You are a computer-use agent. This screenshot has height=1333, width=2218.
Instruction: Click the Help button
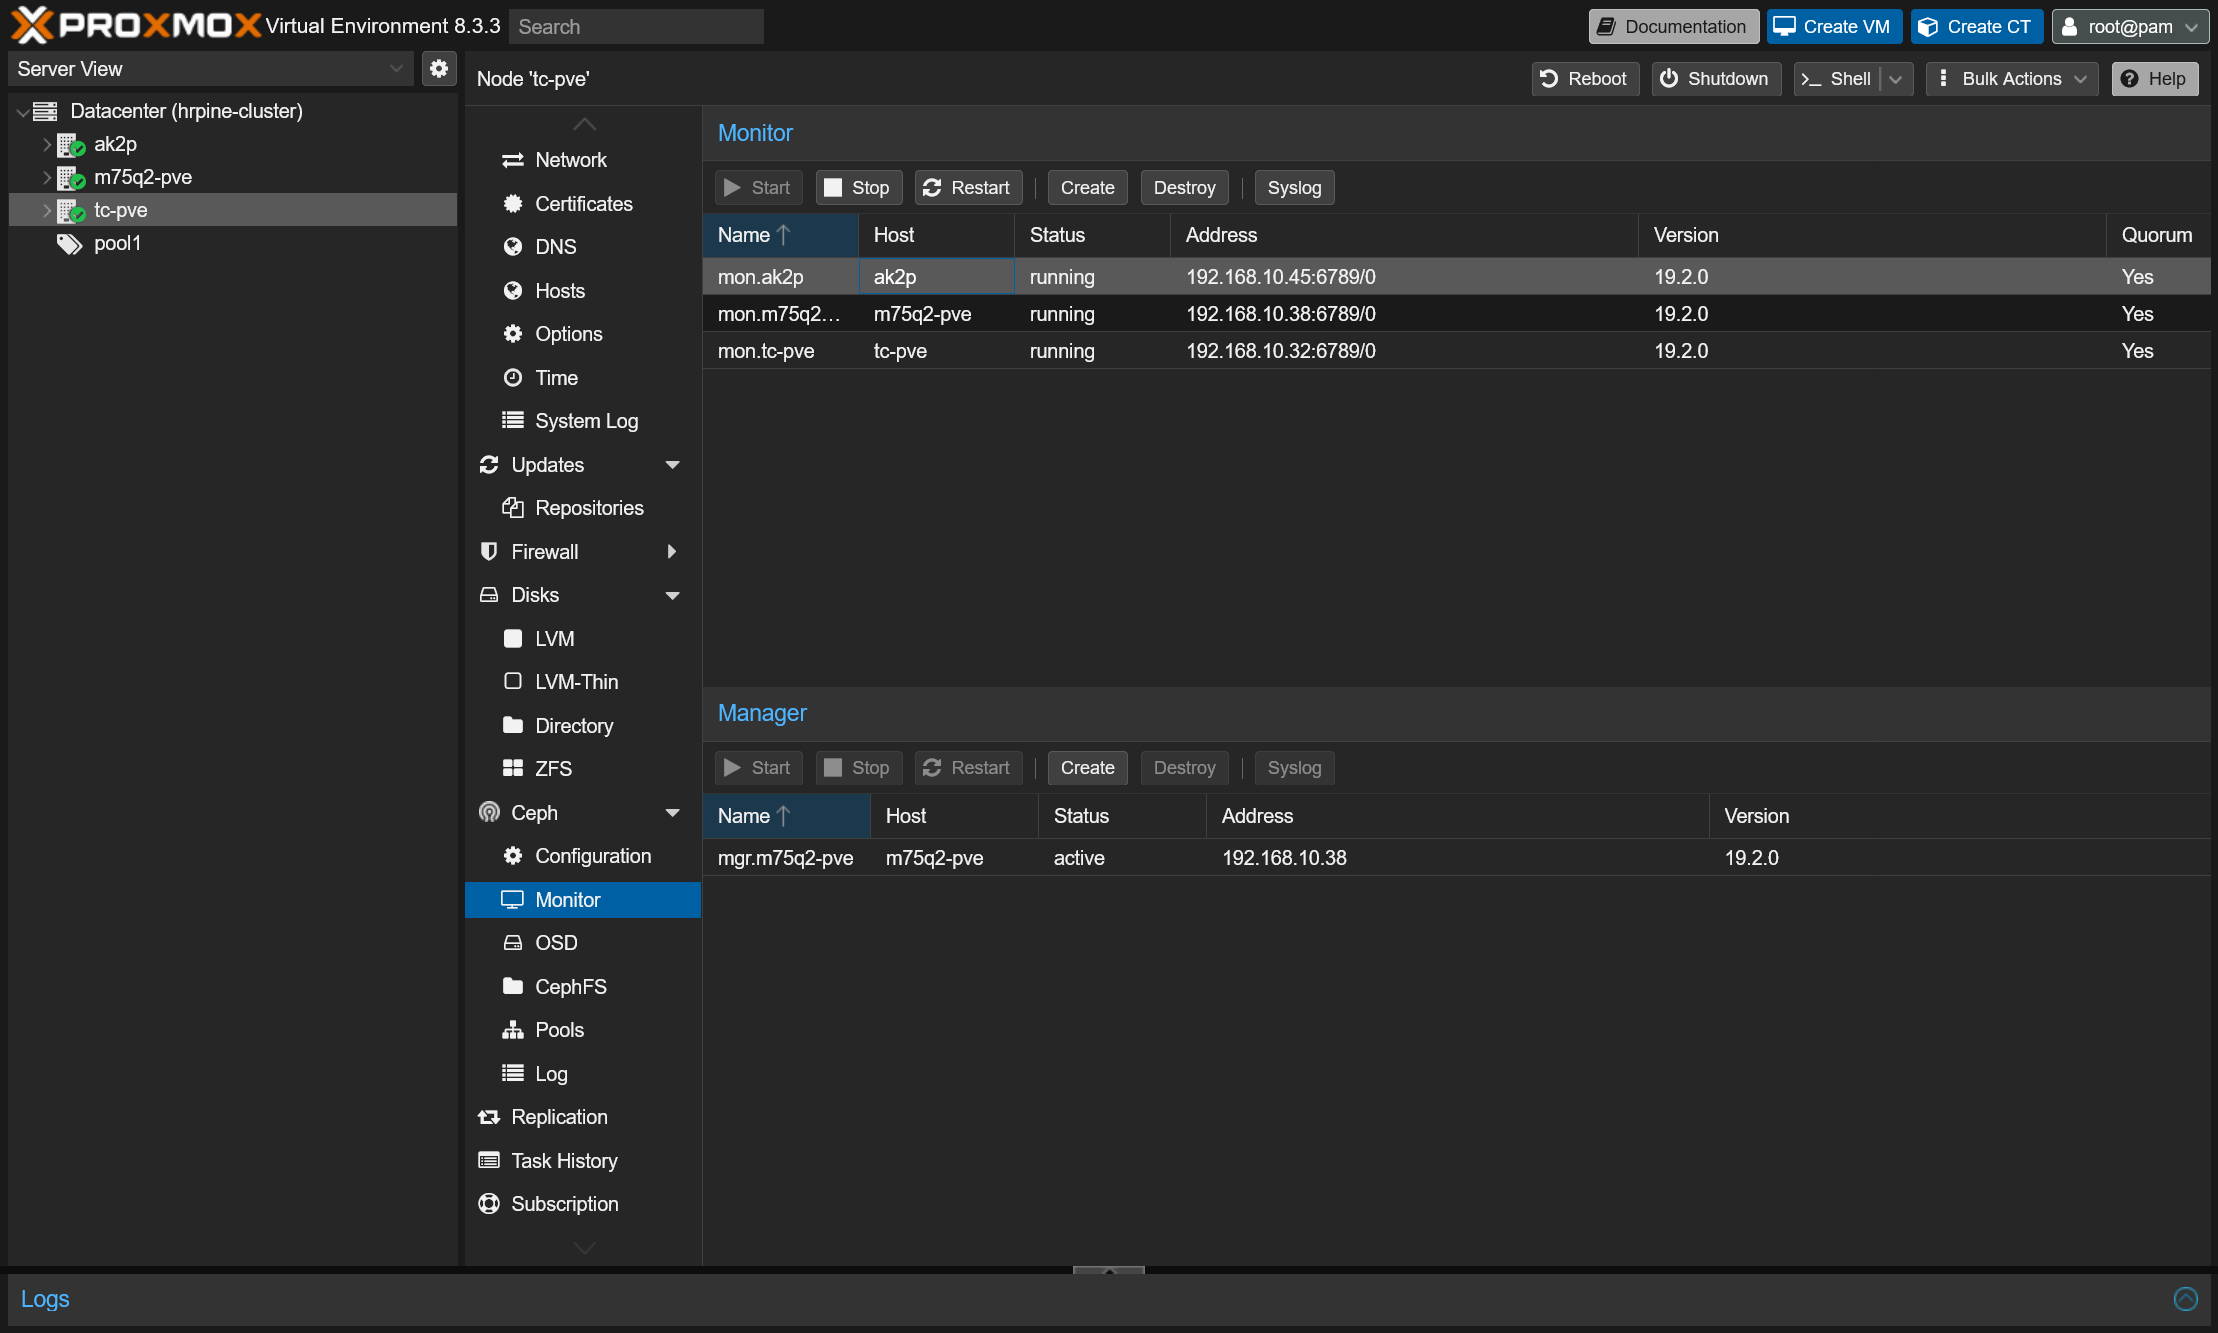pyautogui.click(x=2155, y=79)
